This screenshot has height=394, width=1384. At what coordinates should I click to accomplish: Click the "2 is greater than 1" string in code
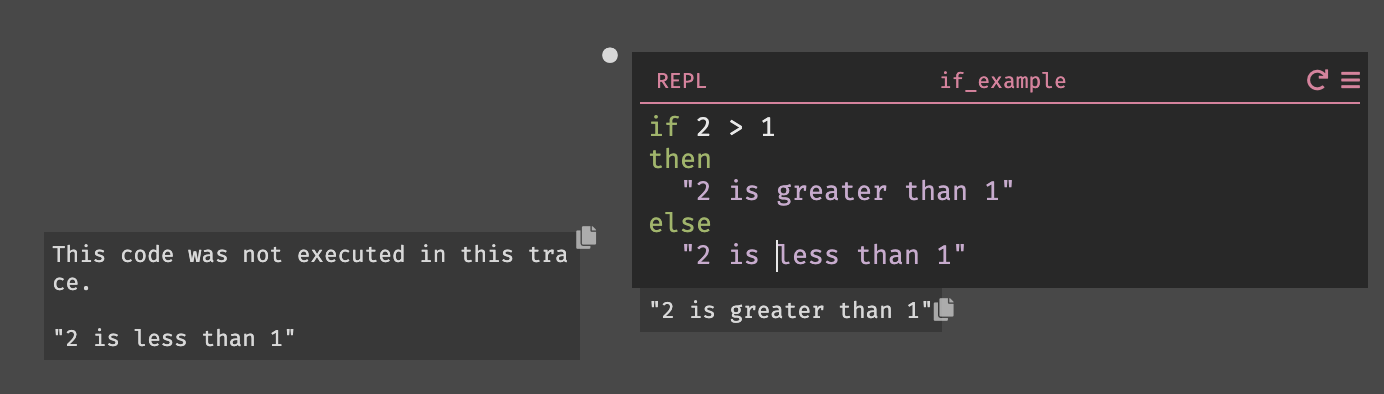(x=848, y=191)
